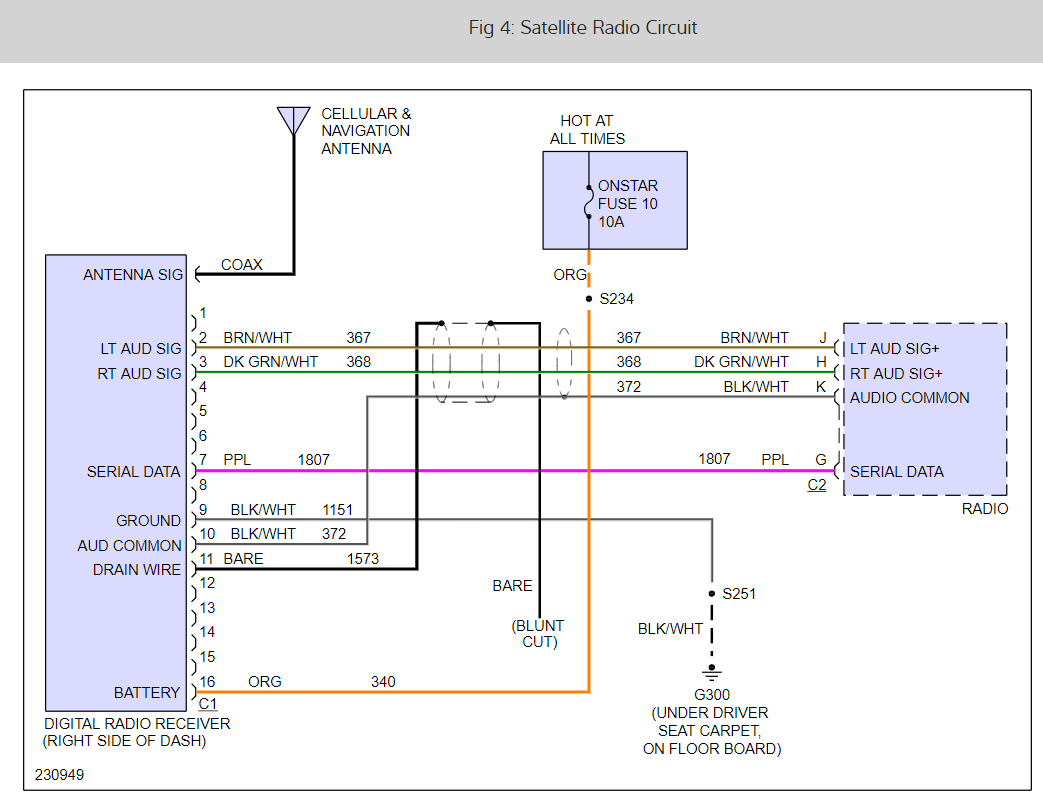Click the ONSTAR FUSE 10 symbol
The width and height of the screenshot is (1043, 800).
click(x=590, y=203)
